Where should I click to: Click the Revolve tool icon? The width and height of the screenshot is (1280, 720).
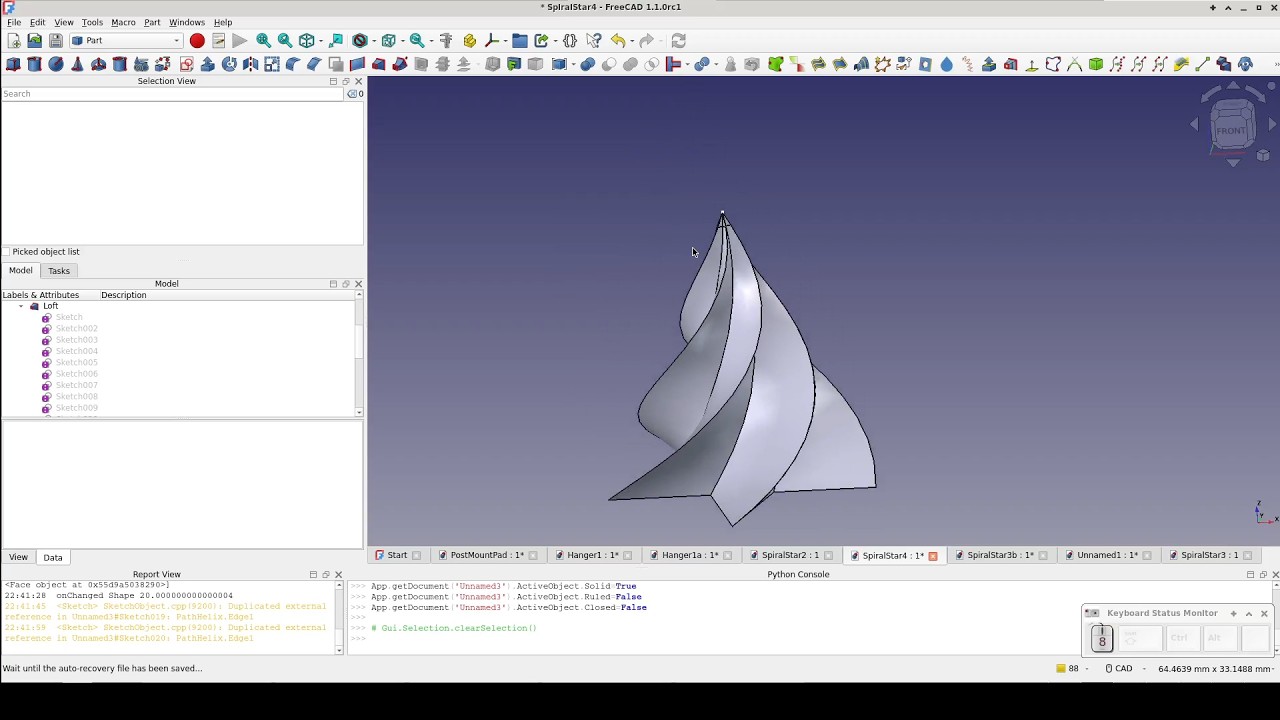[229, 64]
